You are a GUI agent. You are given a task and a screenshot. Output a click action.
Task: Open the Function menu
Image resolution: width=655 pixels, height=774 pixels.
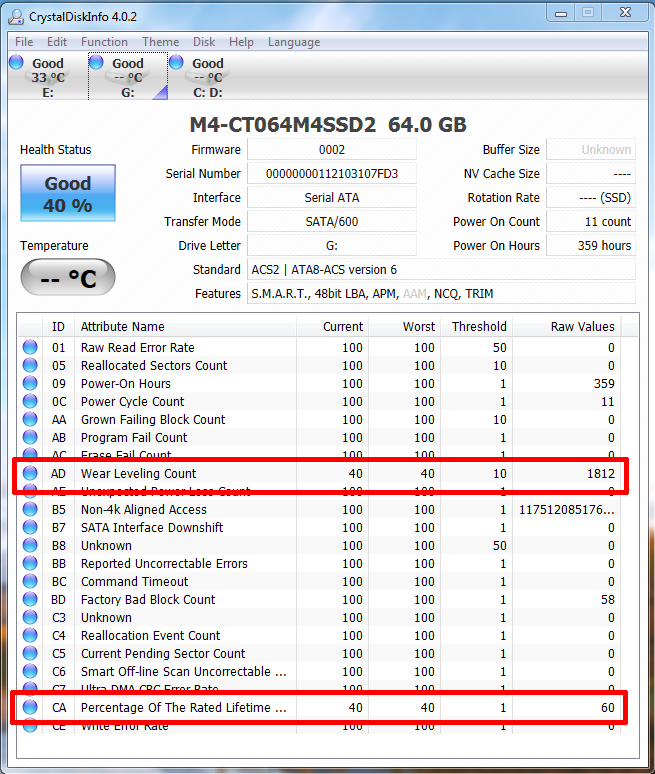tap(104, 42)
